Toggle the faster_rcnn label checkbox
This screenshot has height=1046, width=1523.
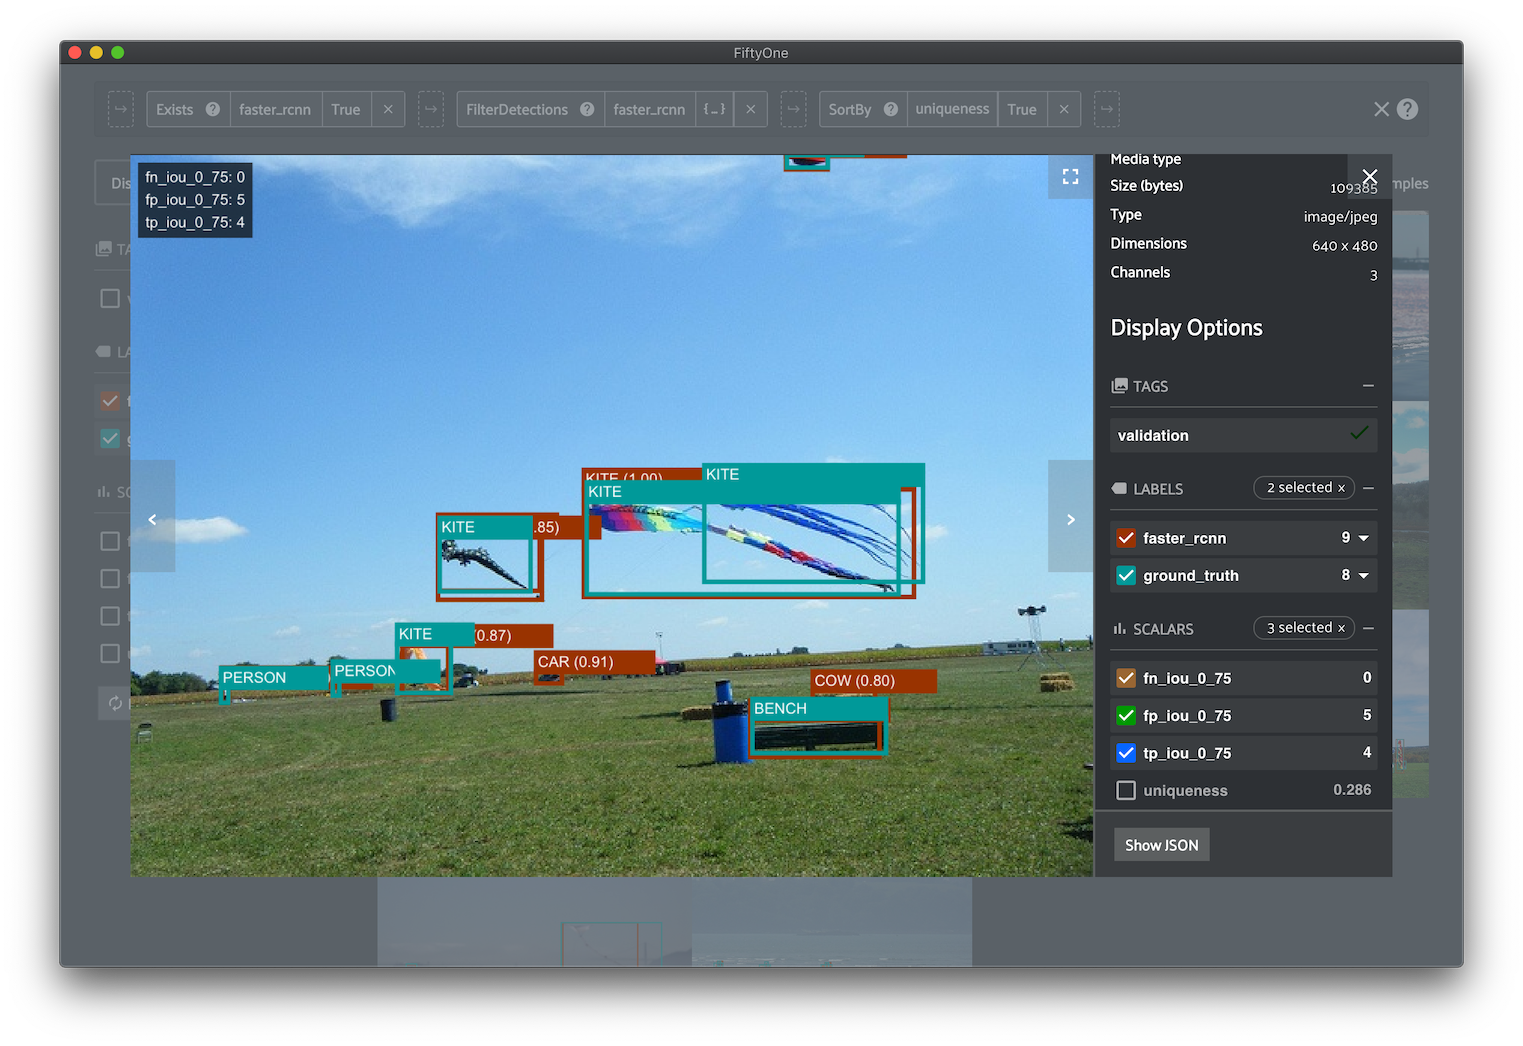[x=1126, y=538]
